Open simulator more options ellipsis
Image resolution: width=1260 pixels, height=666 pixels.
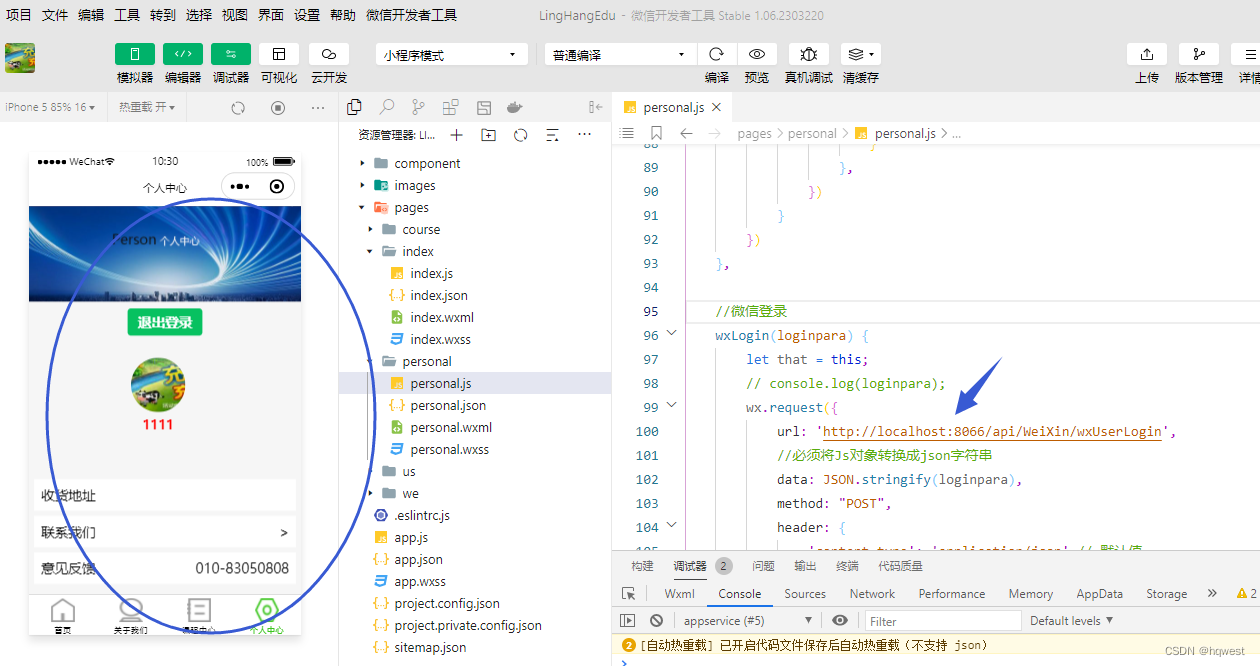pyautogui.click(x=318, y=108)
